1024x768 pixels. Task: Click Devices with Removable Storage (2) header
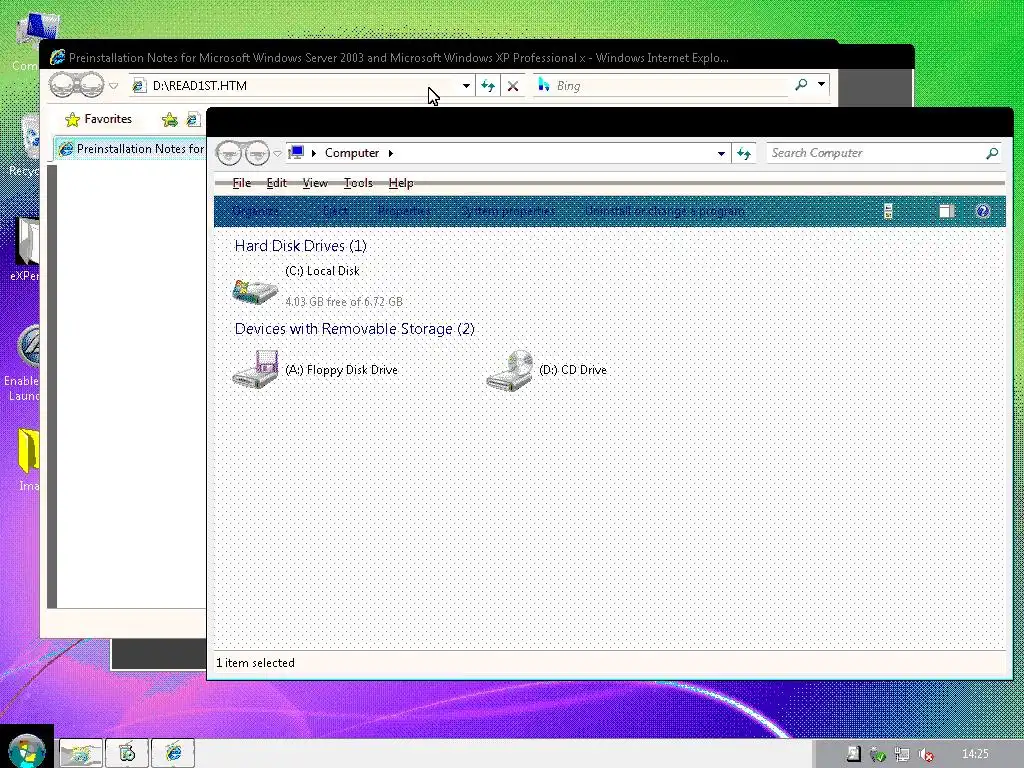(355, 328)
